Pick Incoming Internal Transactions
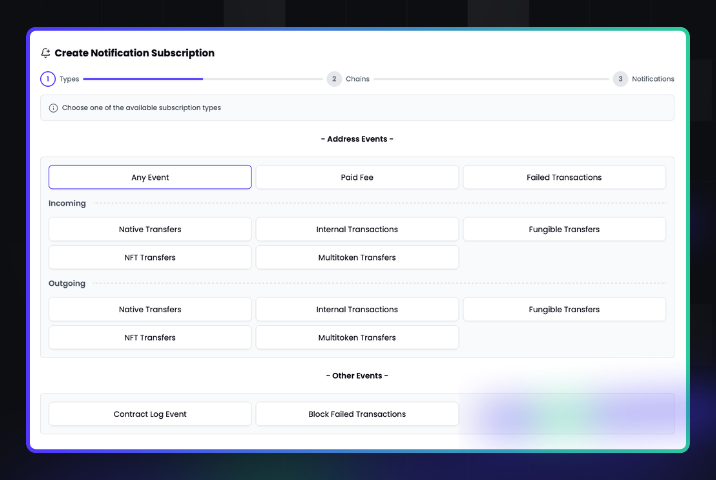 pyautogui.click(x=357, y=229)
